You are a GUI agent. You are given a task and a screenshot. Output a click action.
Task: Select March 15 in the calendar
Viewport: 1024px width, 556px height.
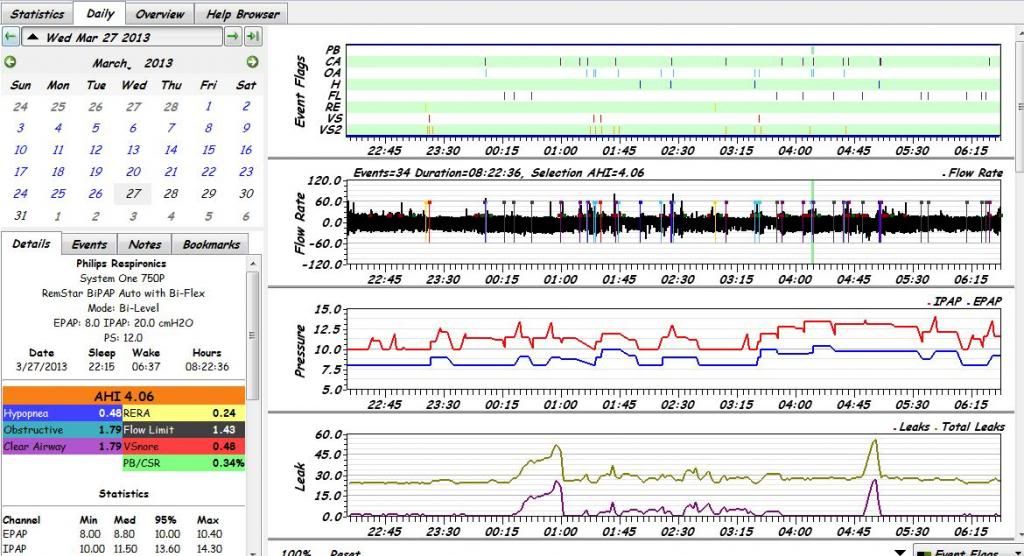[x=208, y=150]
